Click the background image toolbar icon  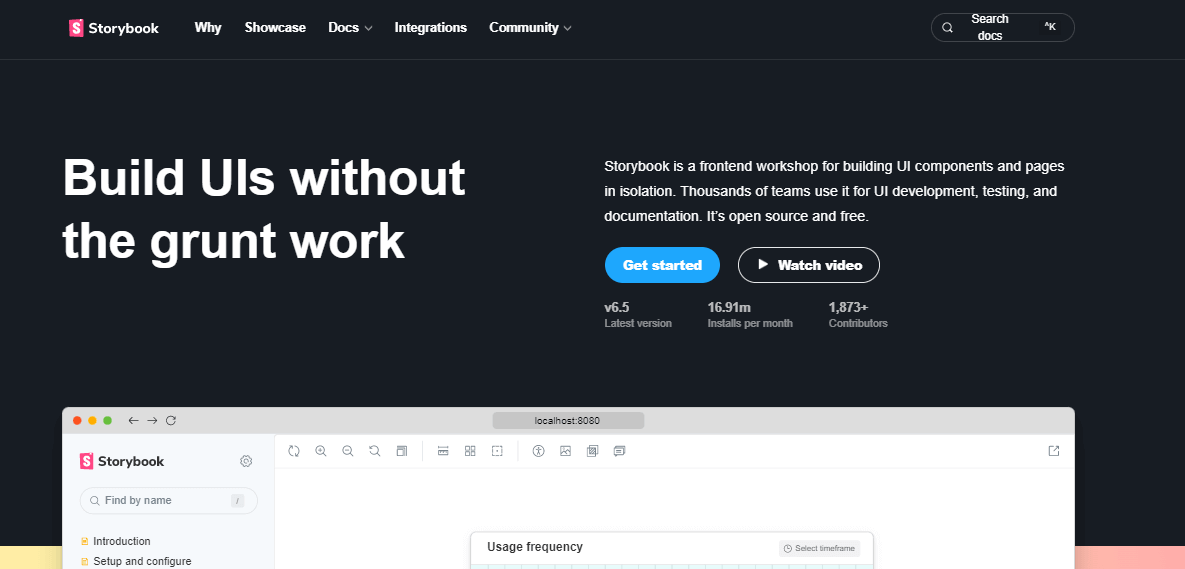coord(565,451)
